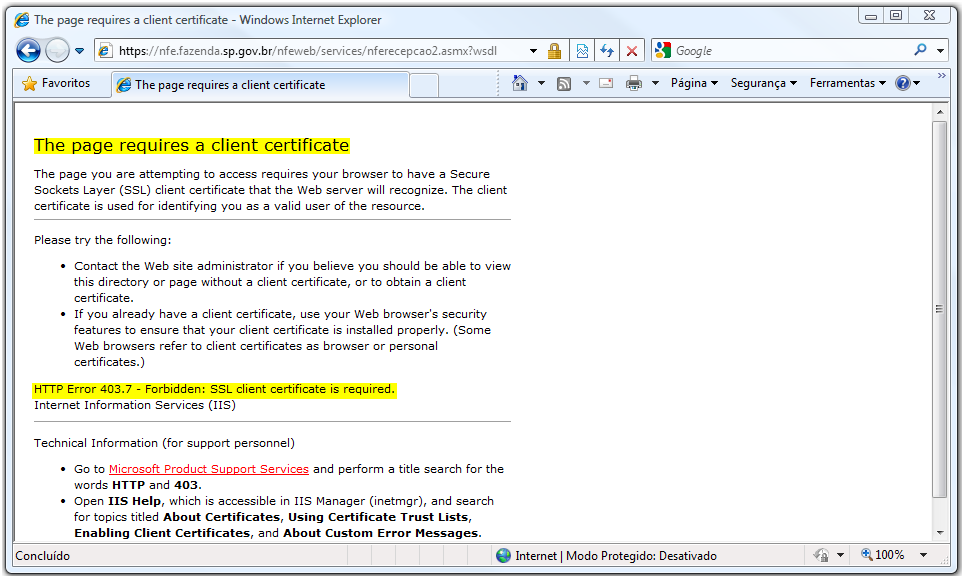Viewport: 964px width, 578px height.
Task: Click the Back navigation button
Action: (28, 50)
